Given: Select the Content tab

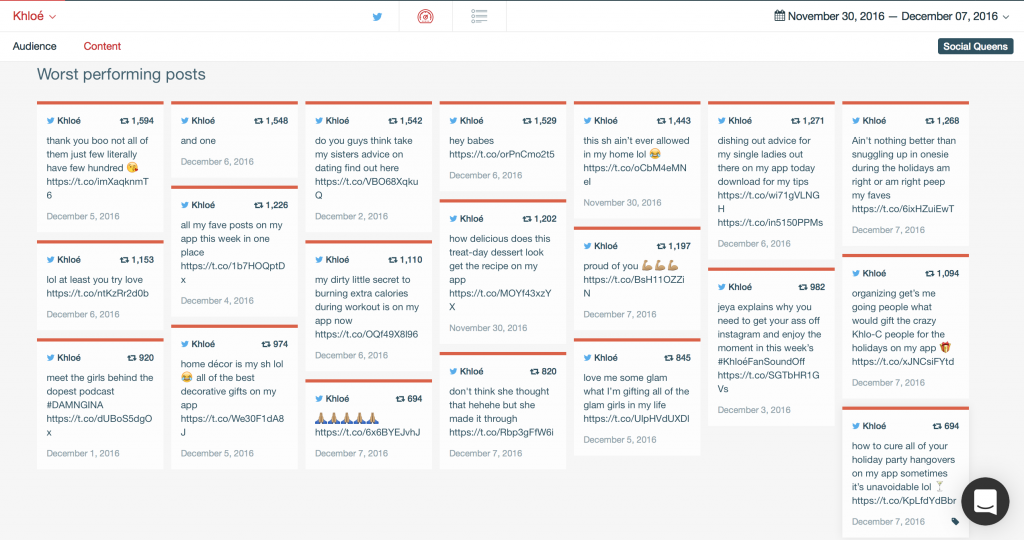Looking at the screenshot, I should tap(102, 46).
